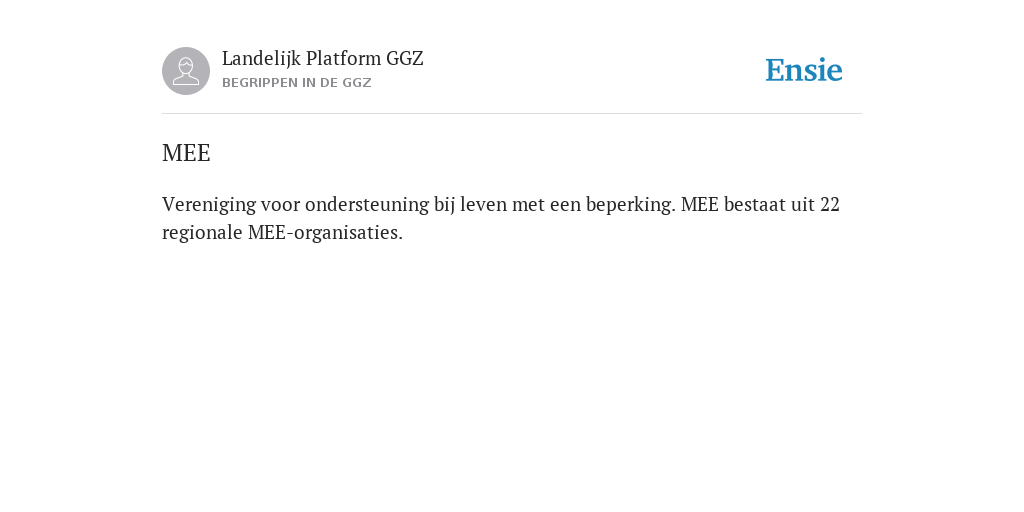The width and height of the screenshot is (1024, 512).
Task: Click the MEE heading title
Action: click(x=186, y=153)
